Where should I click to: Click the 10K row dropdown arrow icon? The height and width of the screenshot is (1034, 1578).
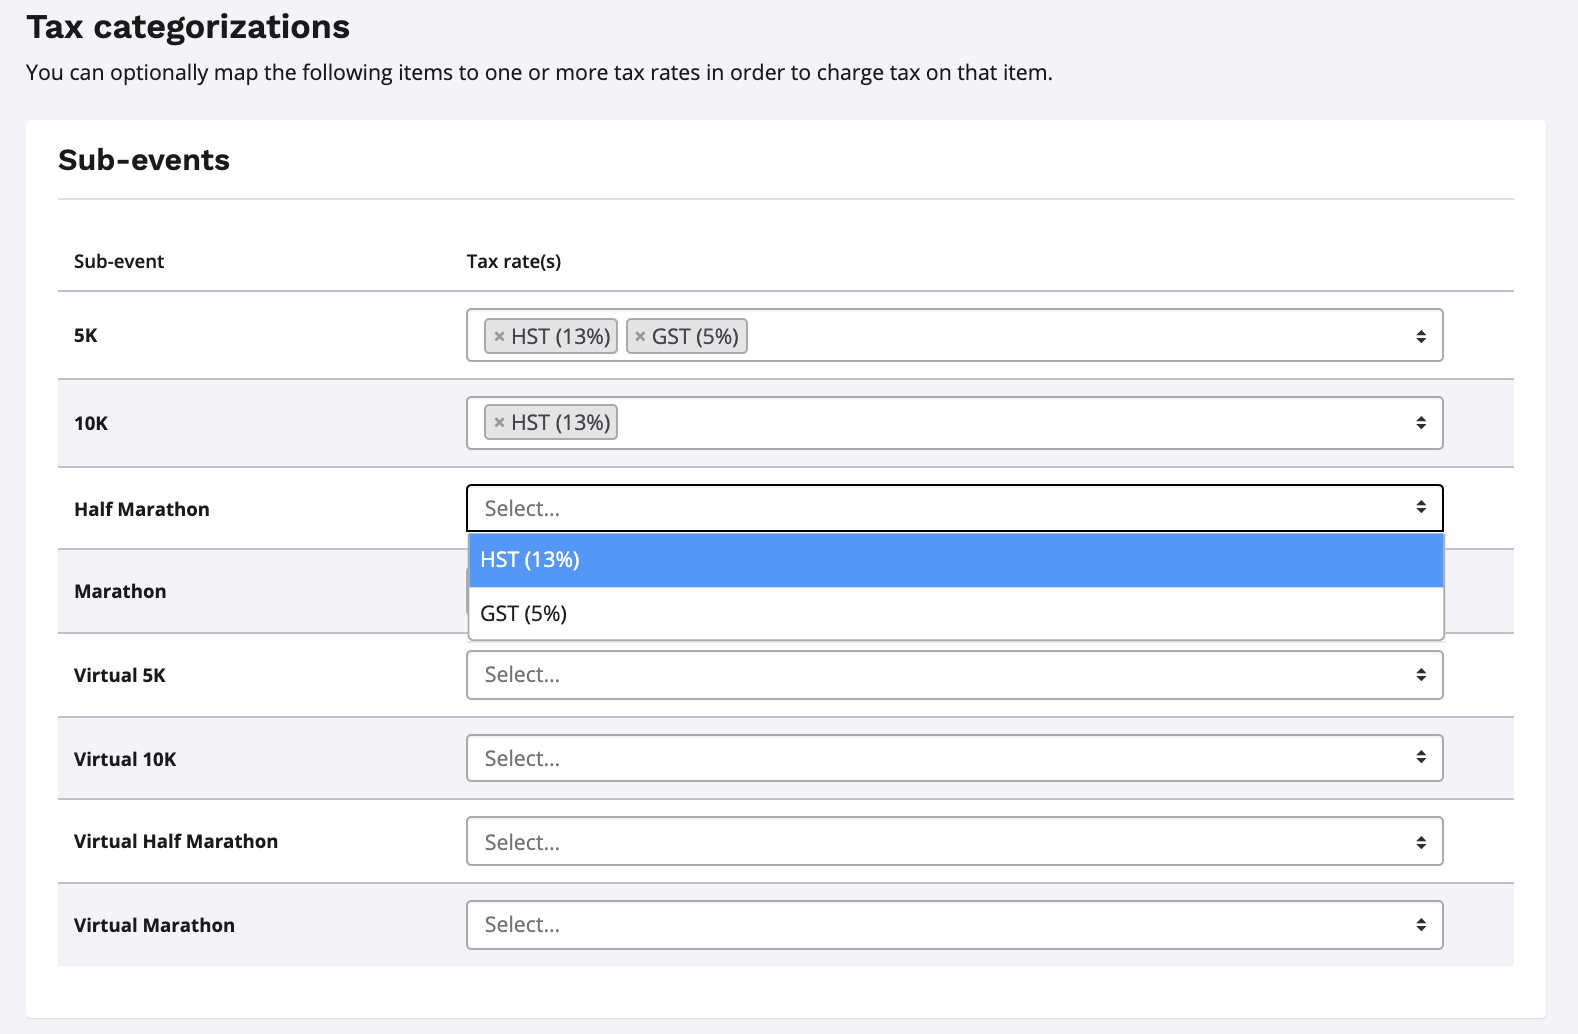1420,423
